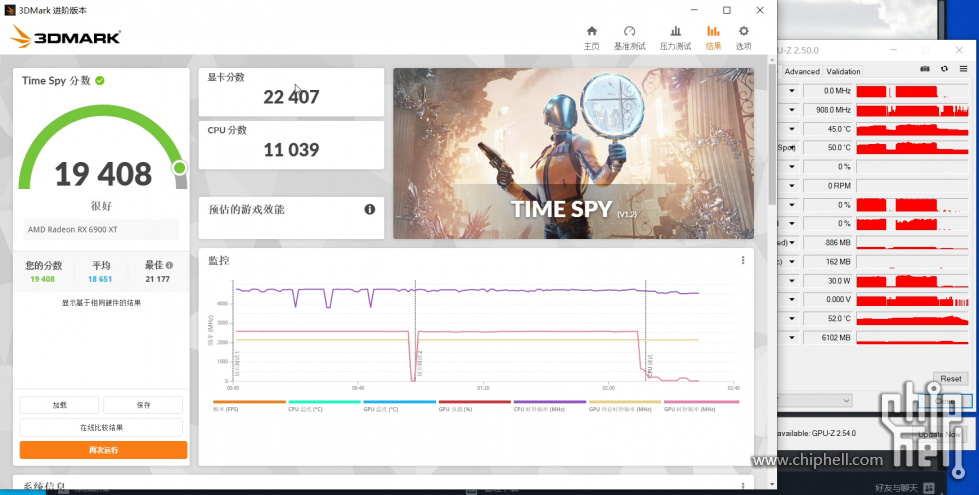Expand GPU-Z dropdown for 0.000 V row
The image size is (979, 495).
point(792,300)
